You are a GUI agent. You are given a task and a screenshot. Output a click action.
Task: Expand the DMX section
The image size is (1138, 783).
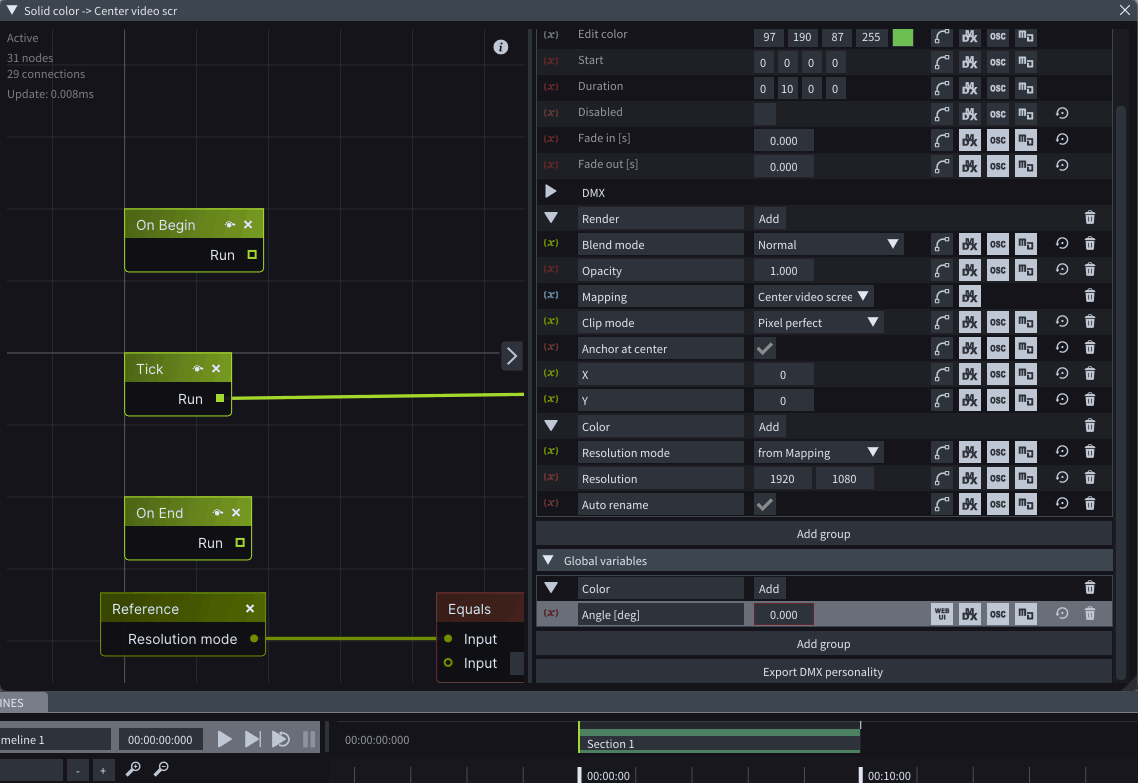pyautogui.click(x=551, y=192)
